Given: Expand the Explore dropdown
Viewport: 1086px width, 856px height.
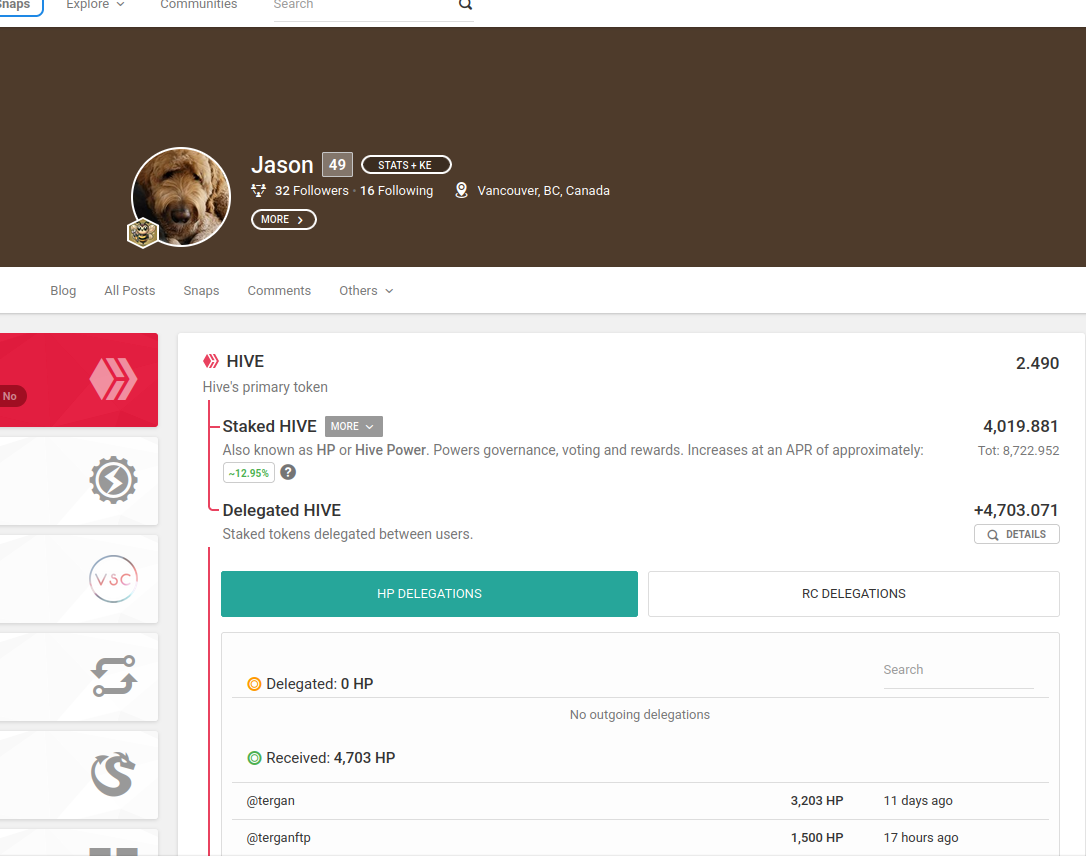Looking at the screenshot, I should [x=96, y=4].
